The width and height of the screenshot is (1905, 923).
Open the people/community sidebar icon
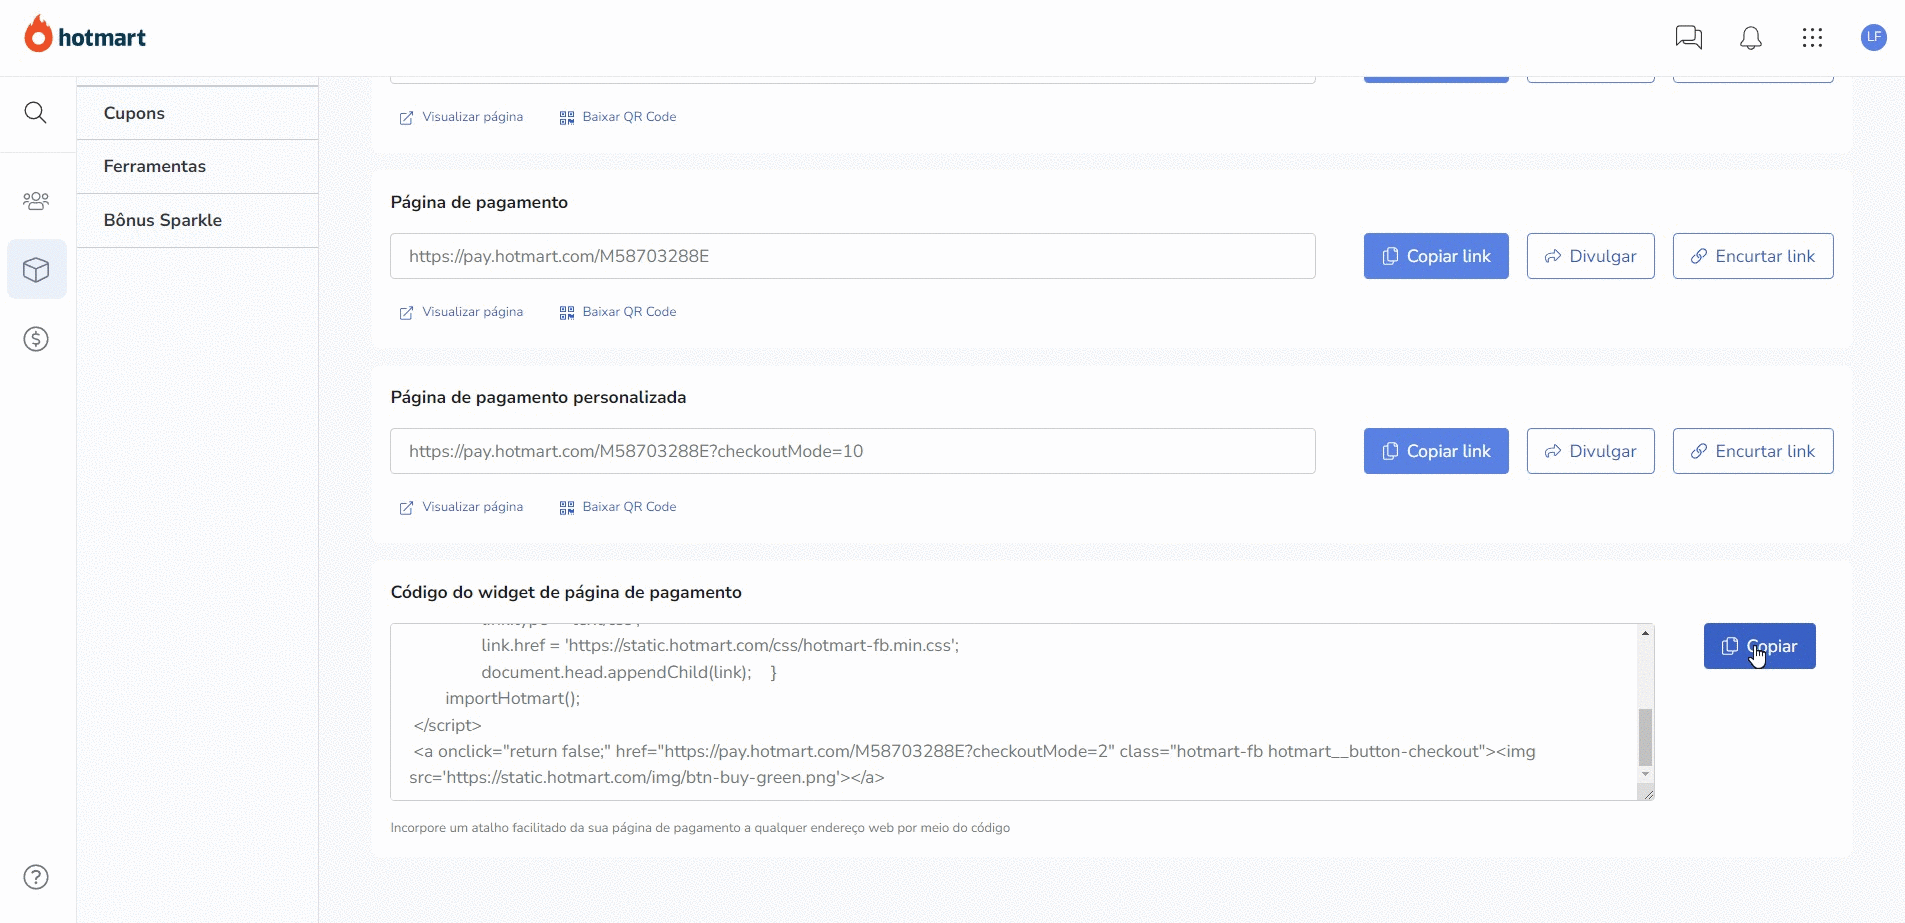click(36, 201)
